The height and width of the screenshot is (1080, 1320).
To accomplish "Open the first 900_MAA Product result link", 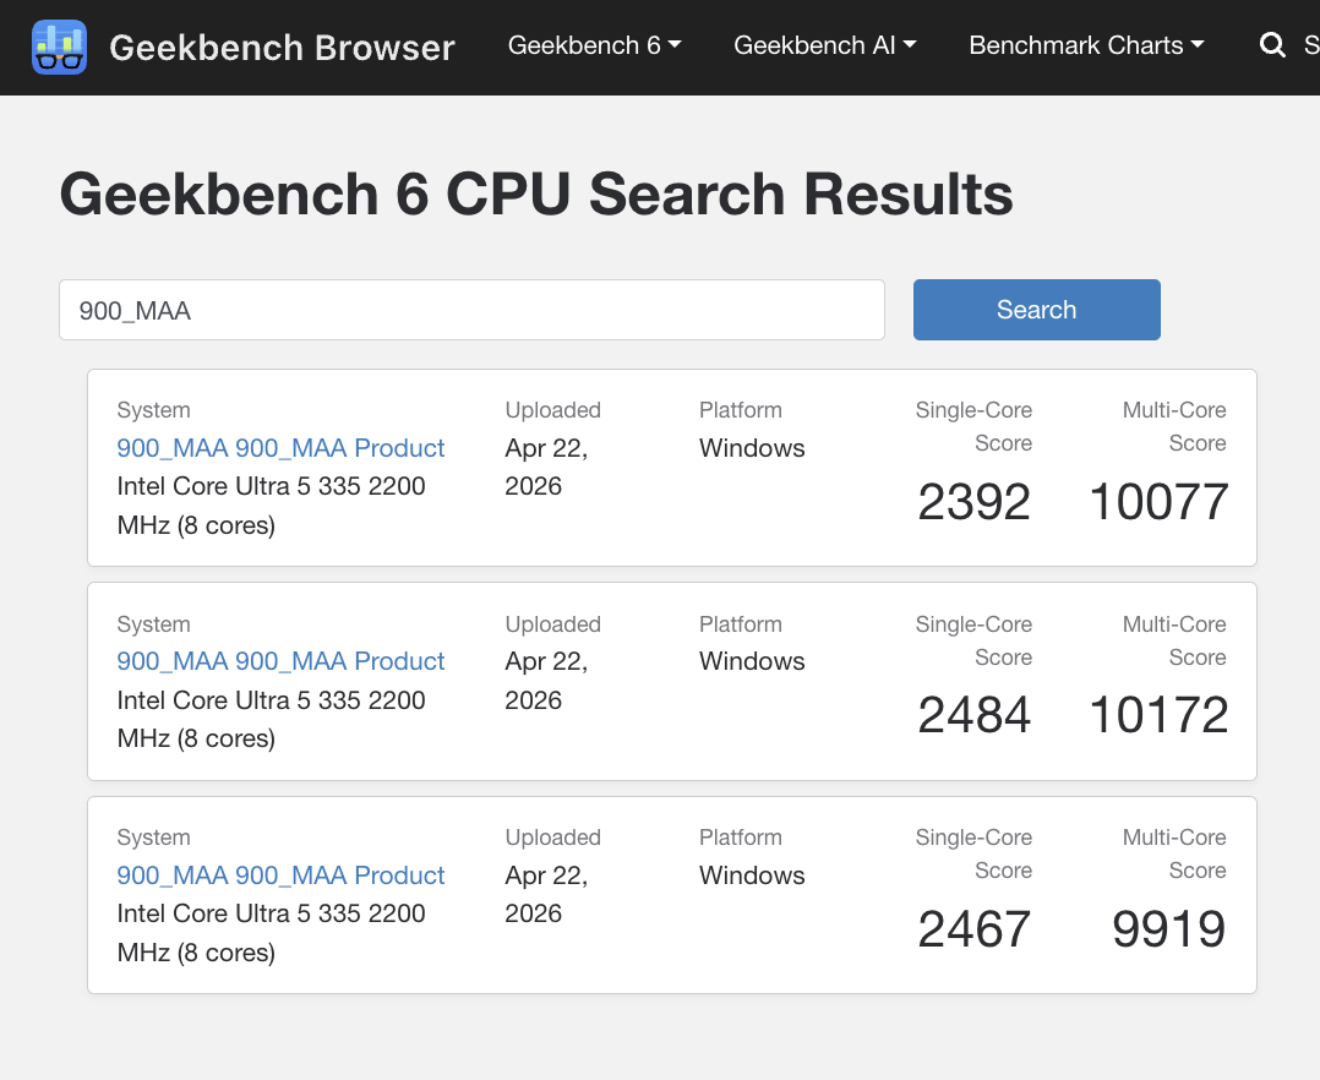I will click(x=280, y=448).
